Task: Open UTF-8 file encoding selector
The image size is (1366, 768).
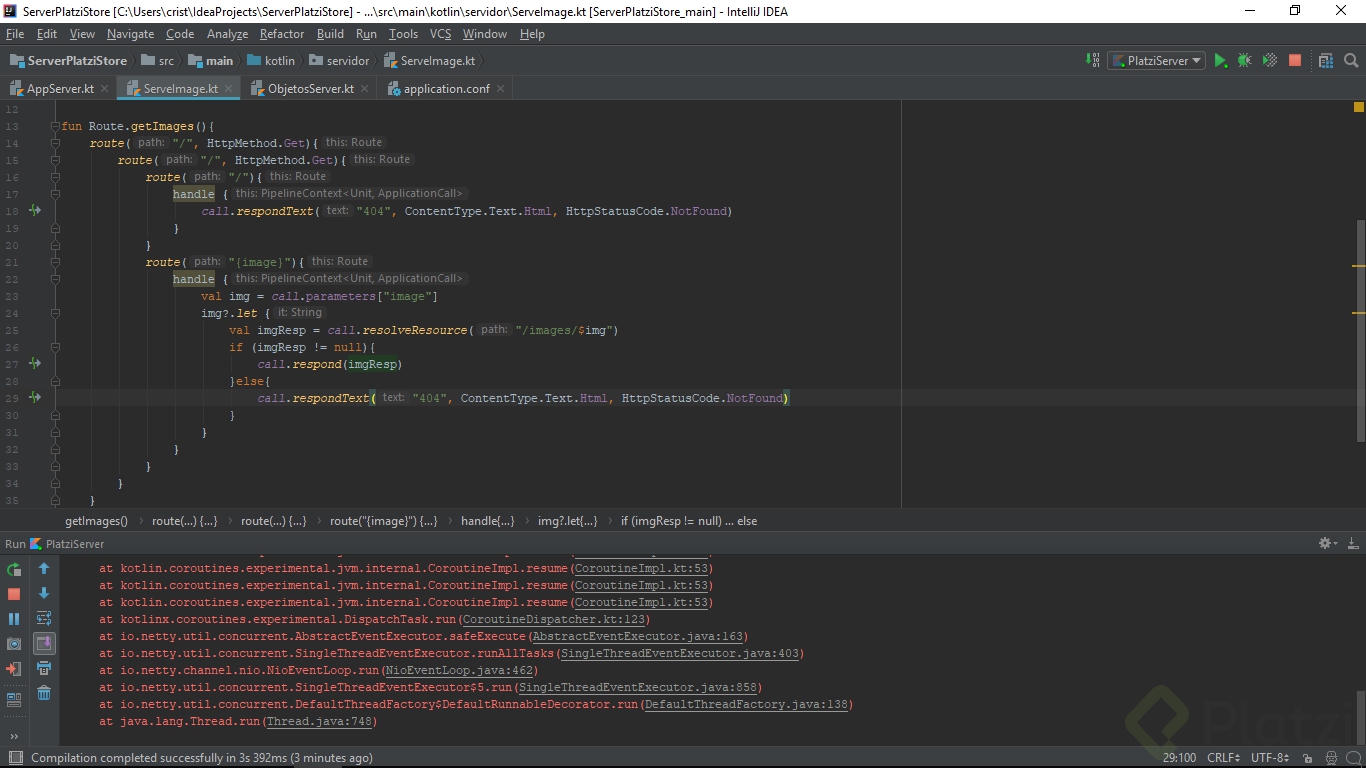Action: tap(1270, 758)
